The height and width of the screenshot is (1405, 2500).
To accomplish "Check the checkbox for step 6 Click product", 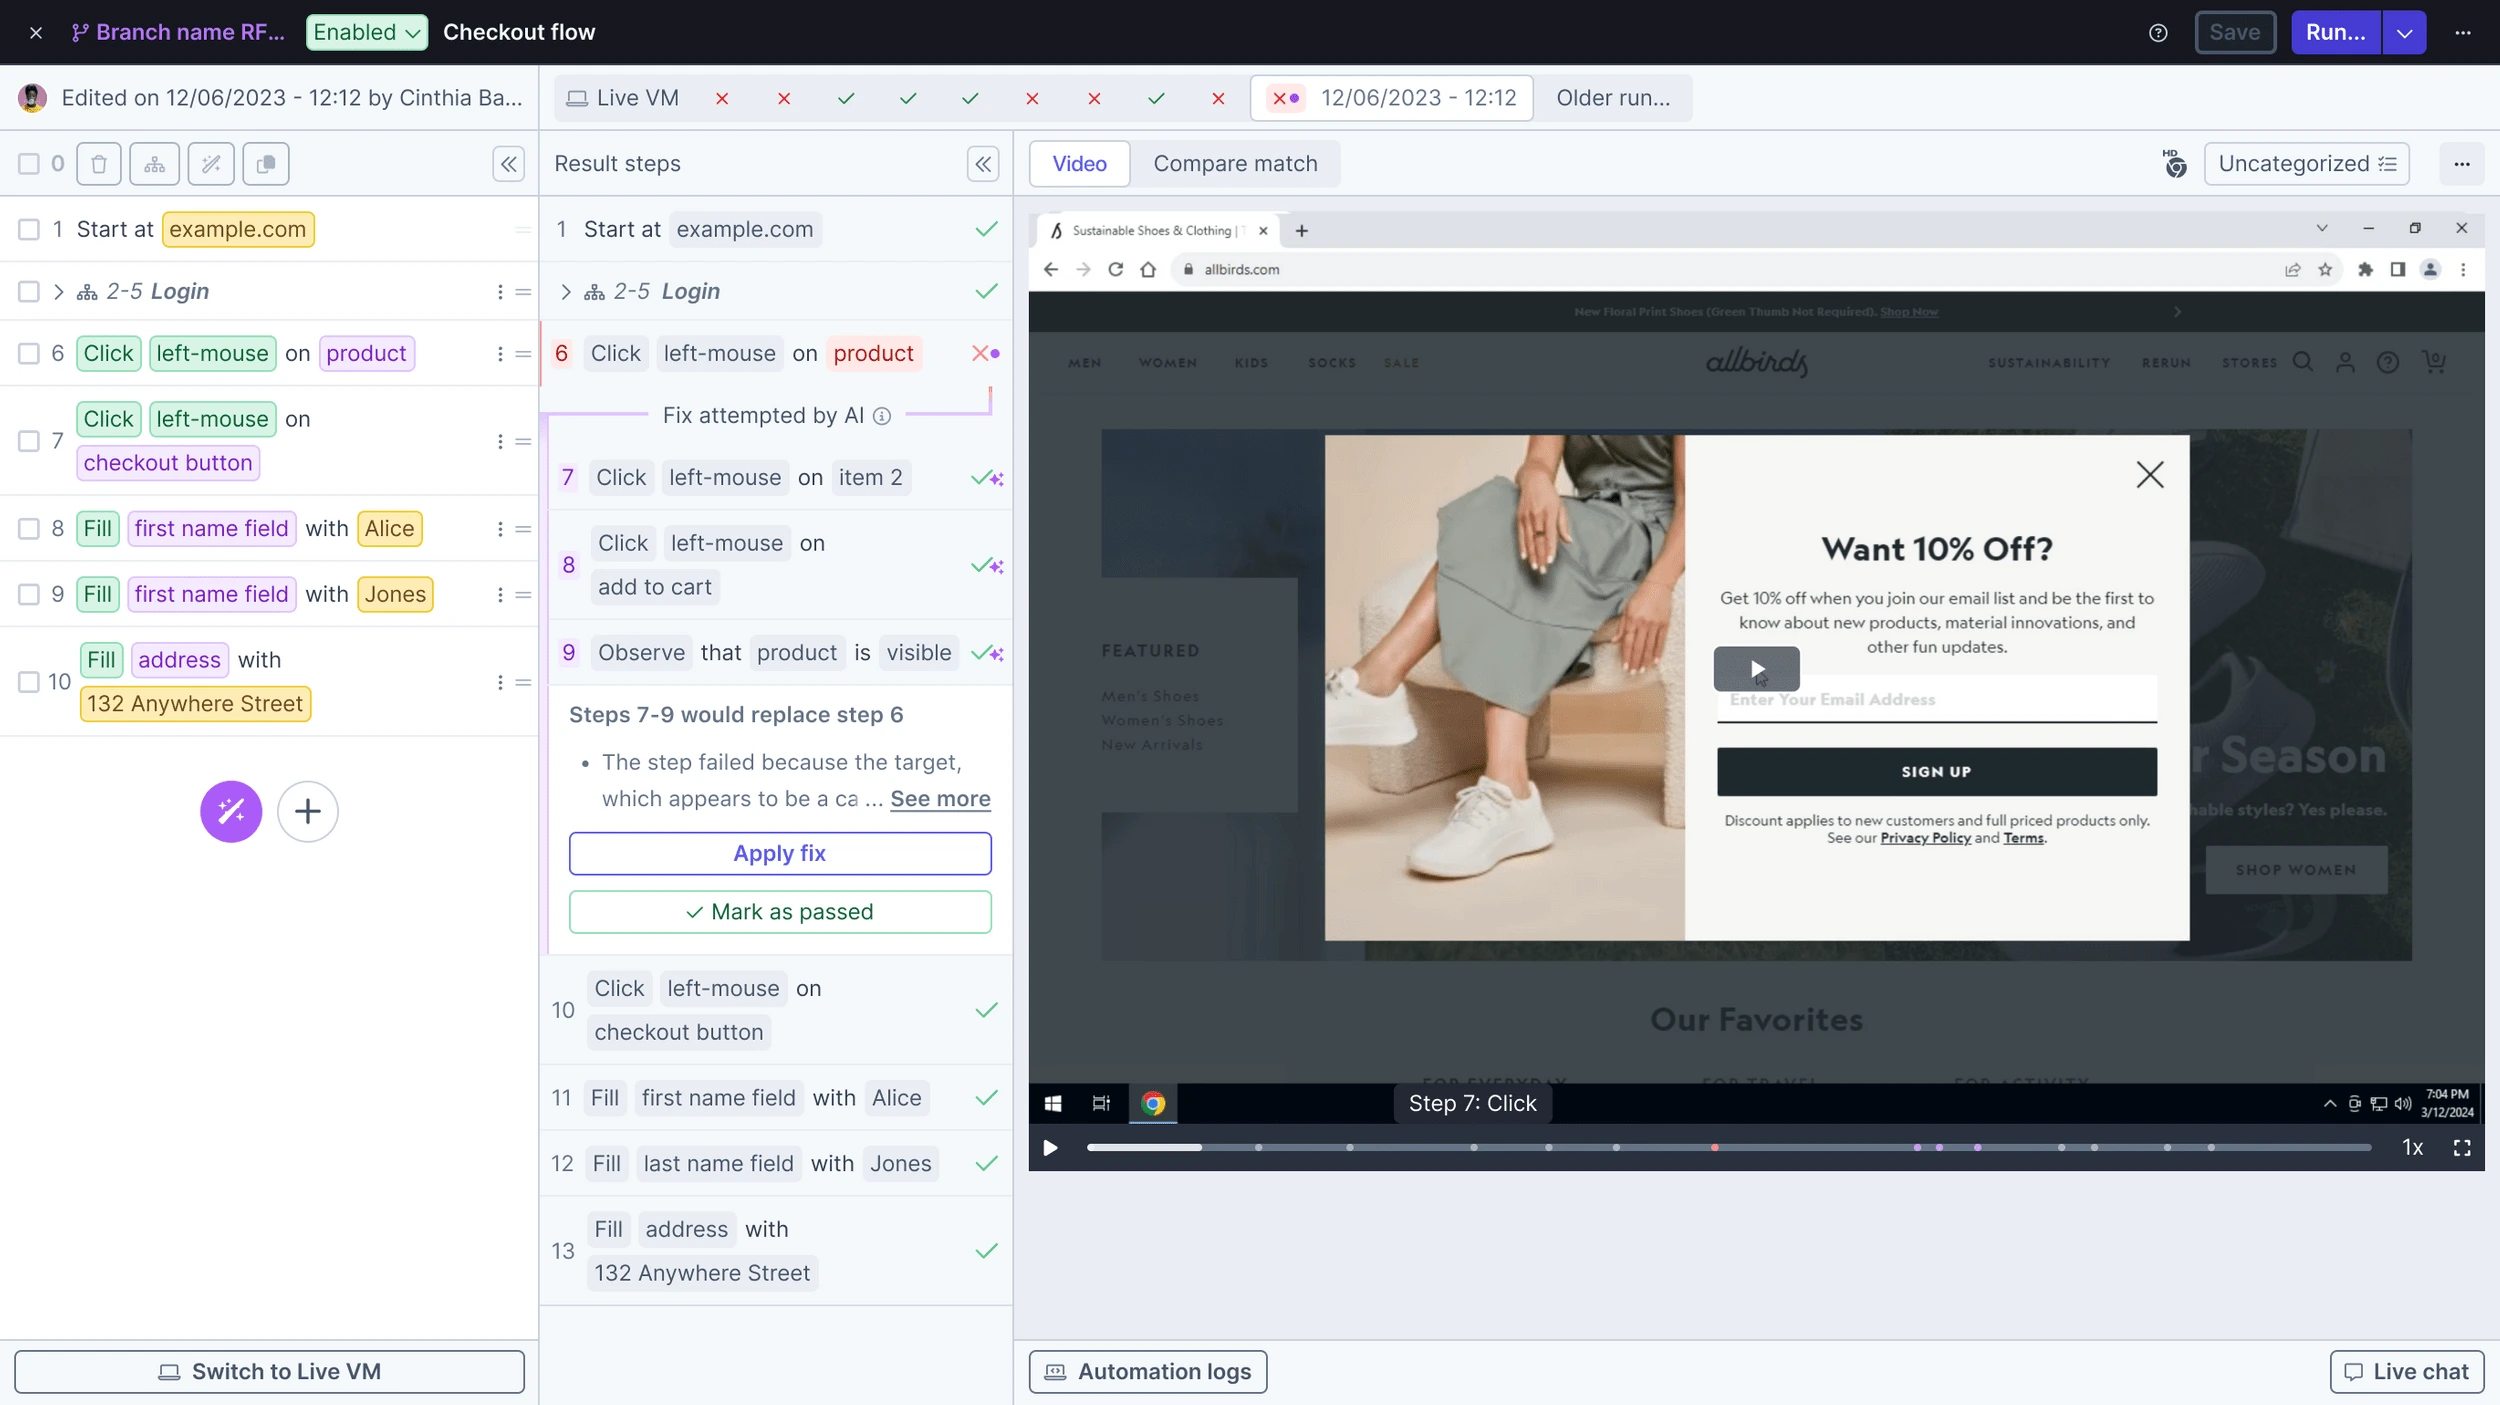I will click(29, 354).
